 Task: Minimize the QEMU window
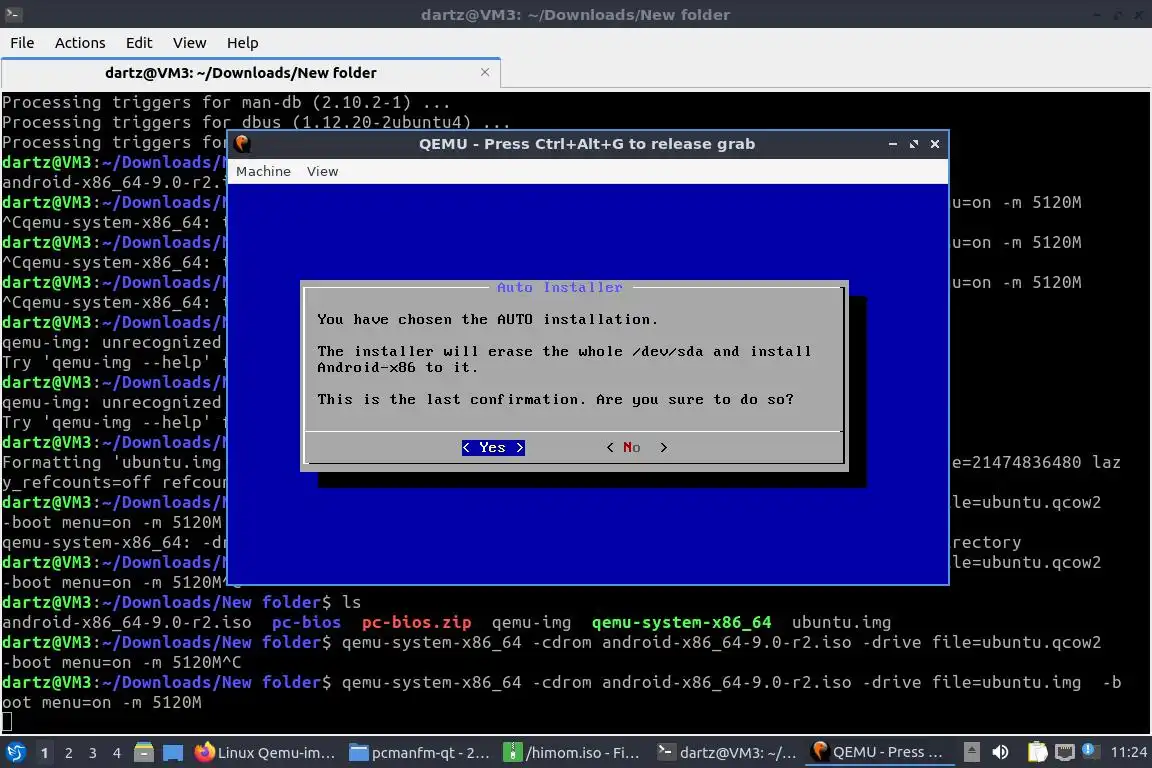click(x=893, y=144)
